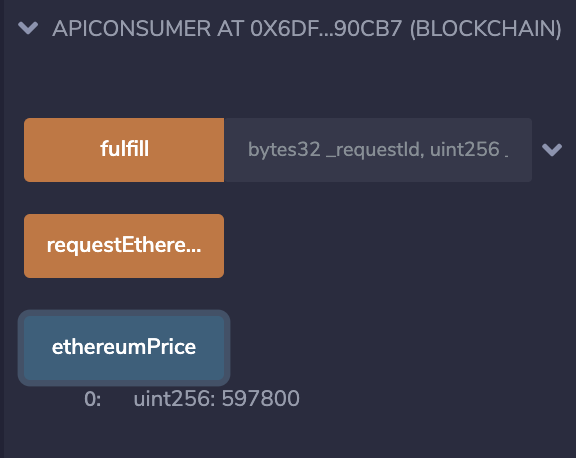
Task: Read ethereumPrice with the blue button
Action: tap(124, 347)
